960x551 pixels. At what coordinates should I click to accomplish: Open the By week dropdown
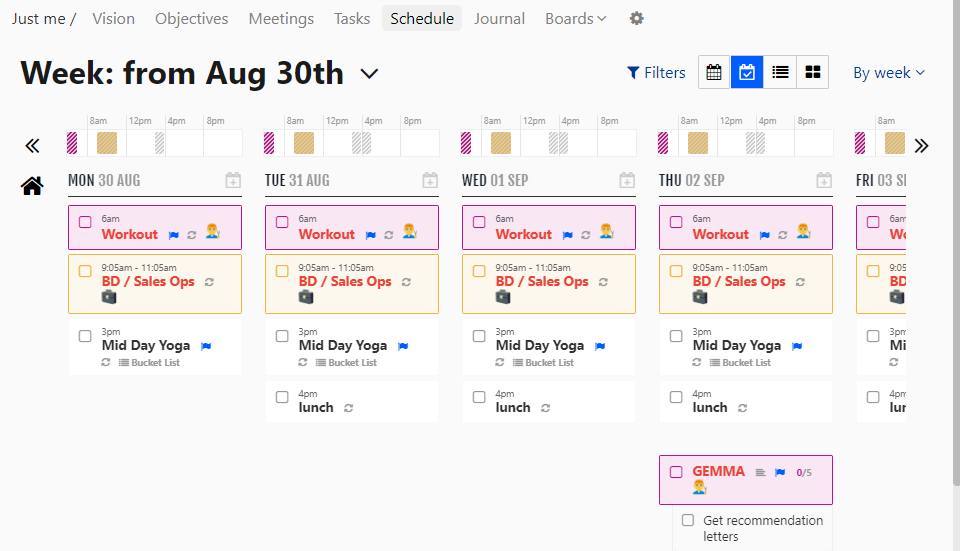pos(889,73)
